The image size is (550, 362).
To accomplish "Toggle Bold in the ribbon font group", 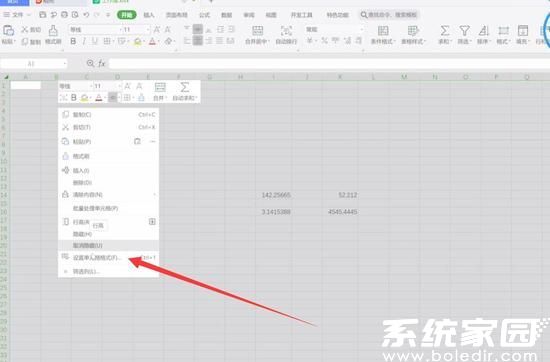I will [x=73, y=41].
